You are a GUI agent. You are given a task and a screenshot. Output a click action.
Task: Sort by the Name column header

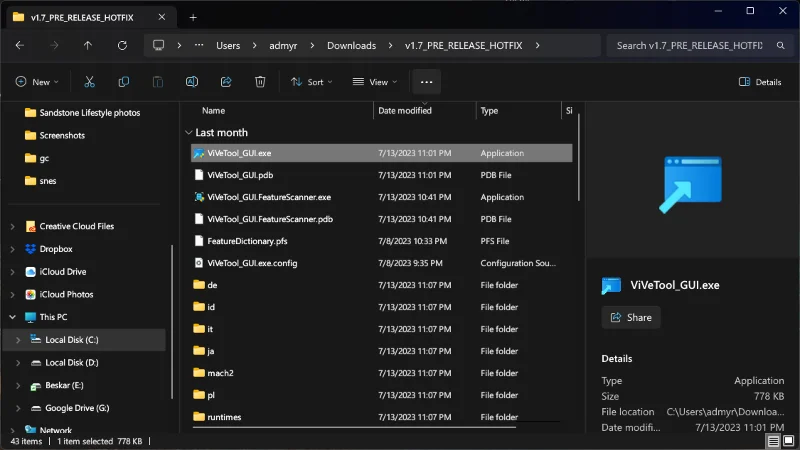pos(213,111)
